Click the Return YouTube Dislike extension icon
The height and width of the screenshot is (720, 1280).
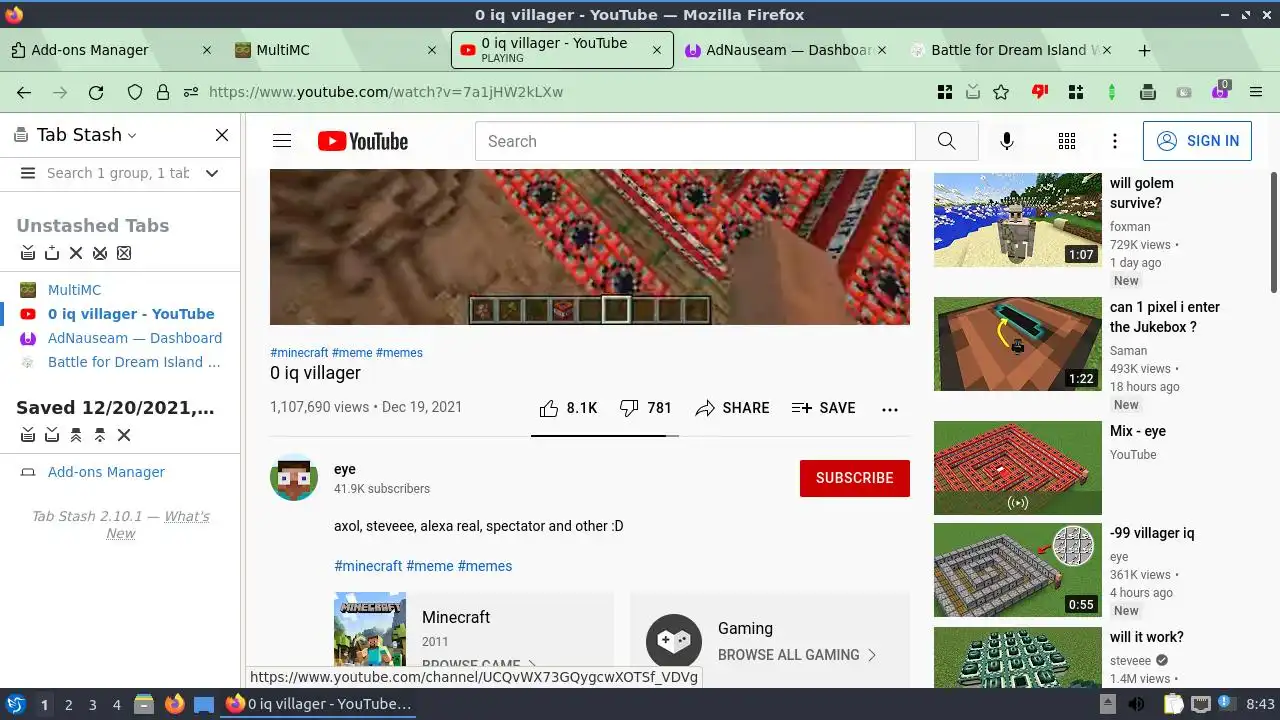1040,92
